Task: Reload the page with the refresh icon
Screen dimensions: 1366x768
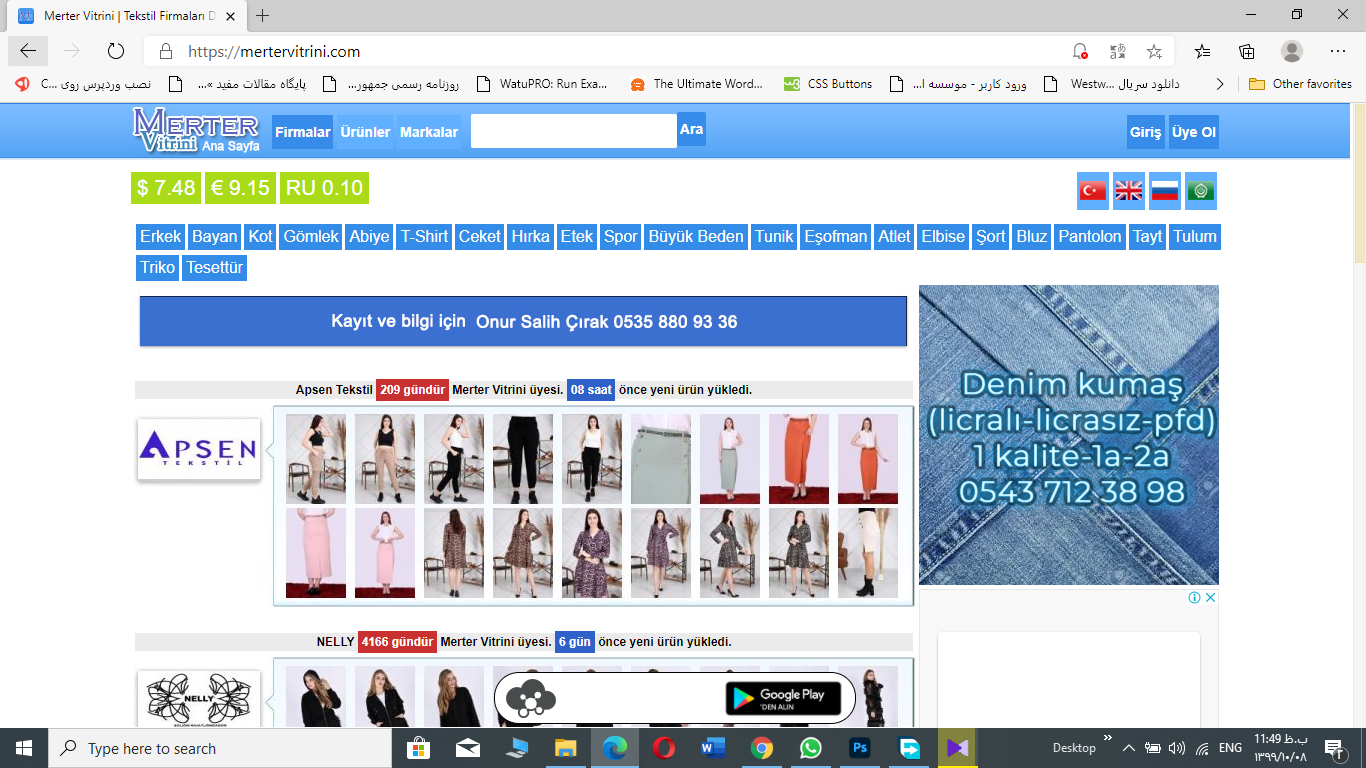Action: 115,51
